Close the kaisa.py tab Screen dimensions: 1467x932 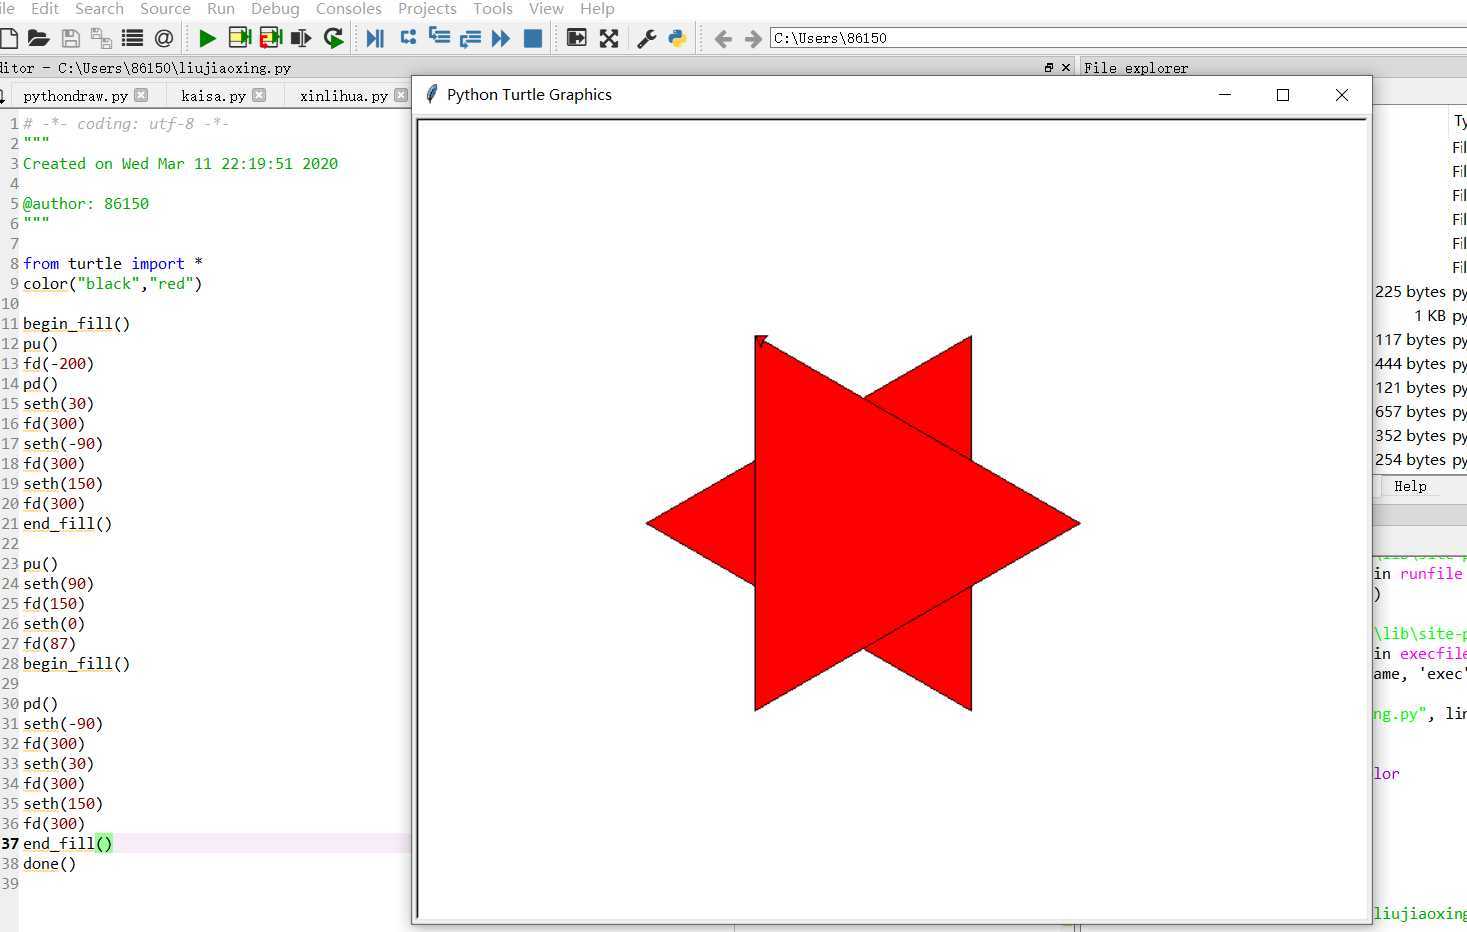click(259, 95)
